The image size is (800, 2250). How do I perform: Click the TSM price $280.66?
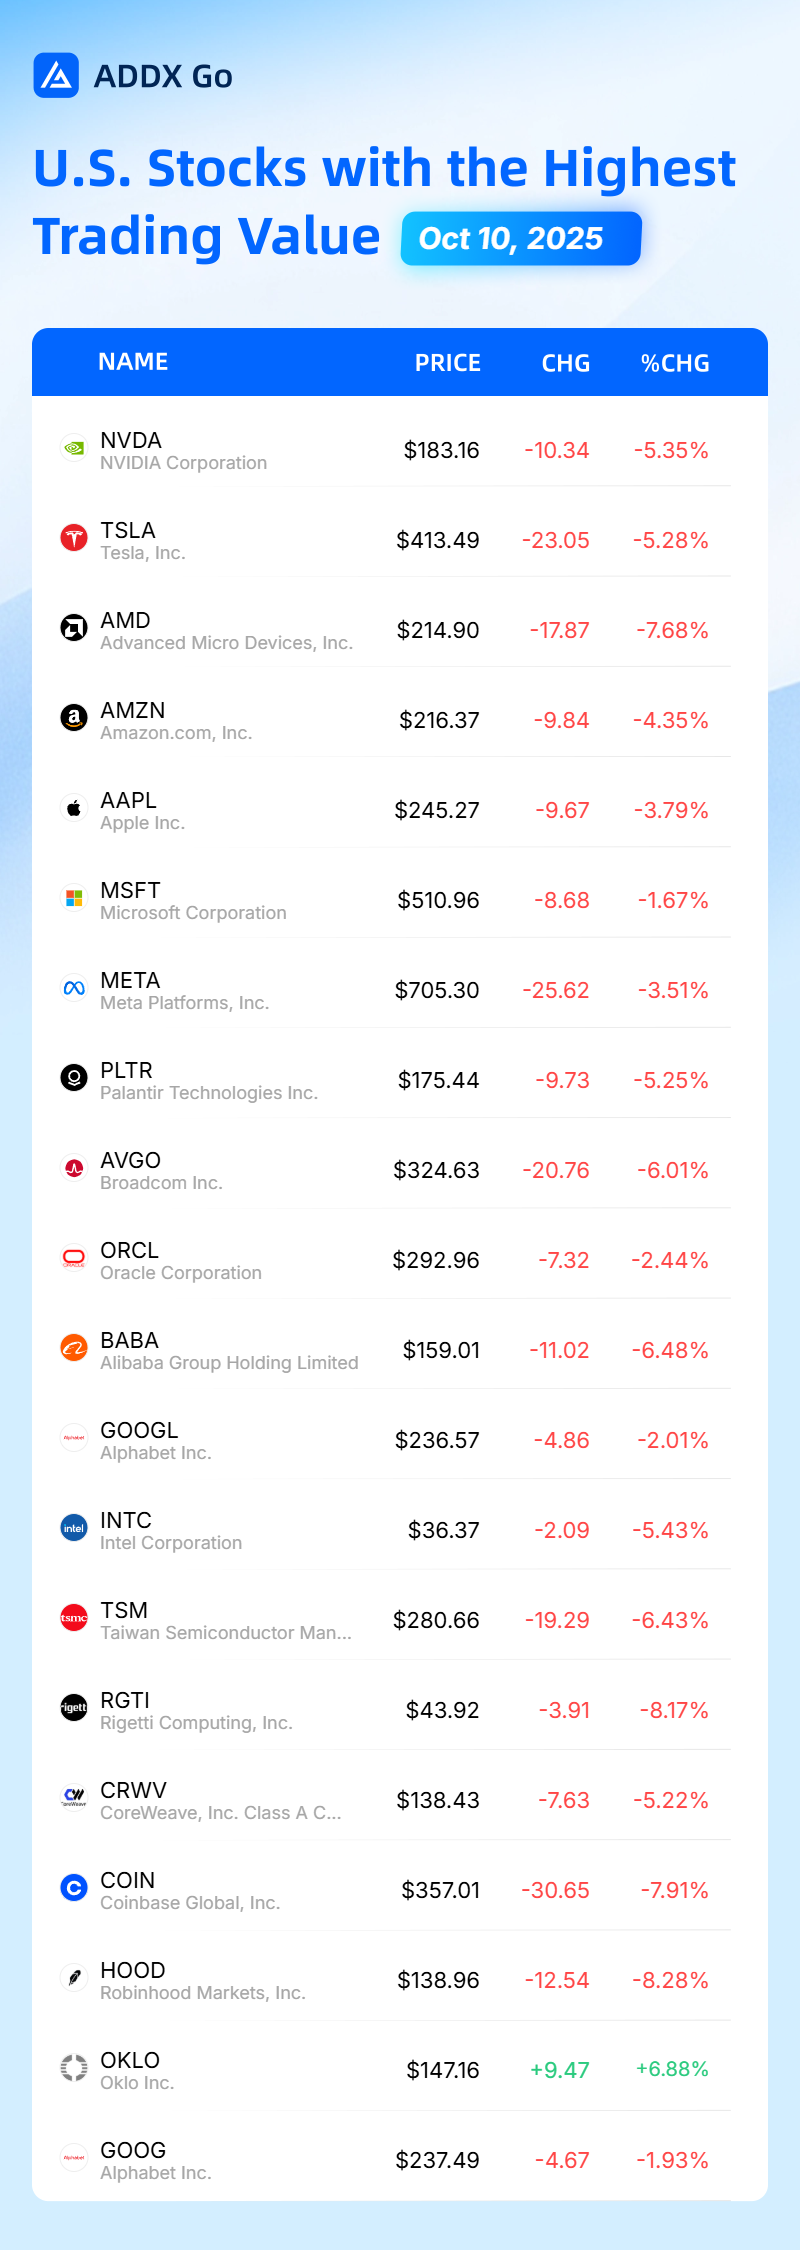point(436,1620)
